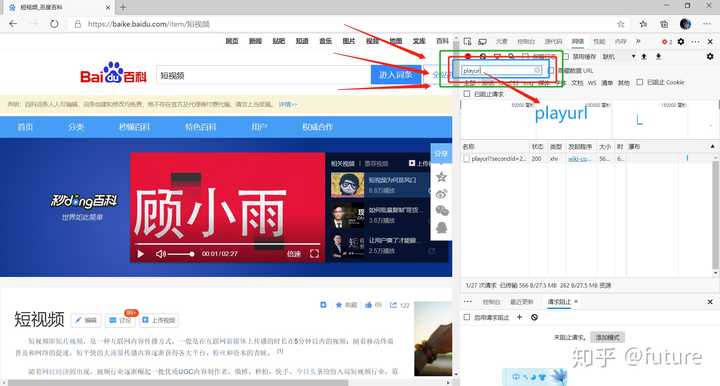The width and height of the screenshot is (720, 386).
Task: Click the video progress bar
Action: click(x=227, y=244)
